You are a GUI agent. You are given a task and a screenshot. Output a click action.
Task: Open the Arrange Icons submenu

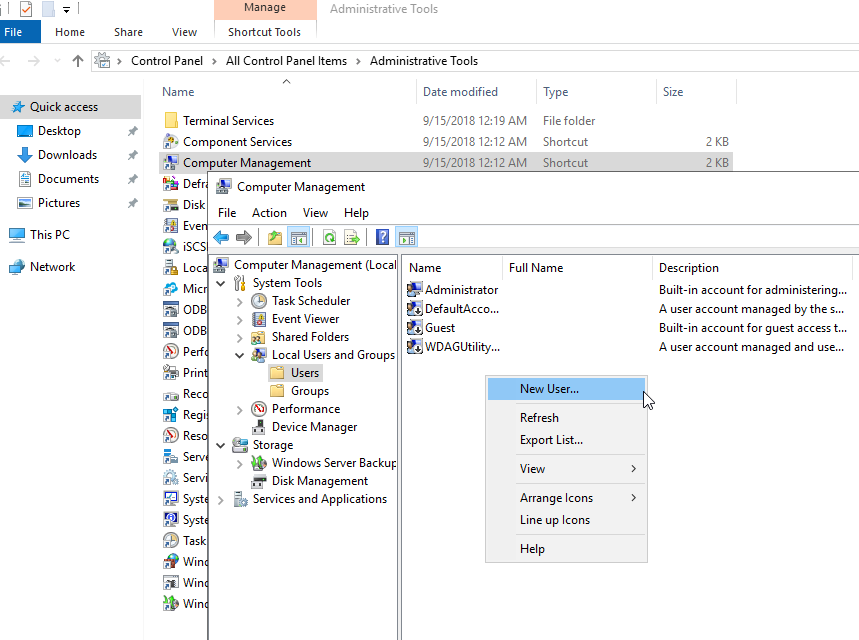[x=566, y=498]
